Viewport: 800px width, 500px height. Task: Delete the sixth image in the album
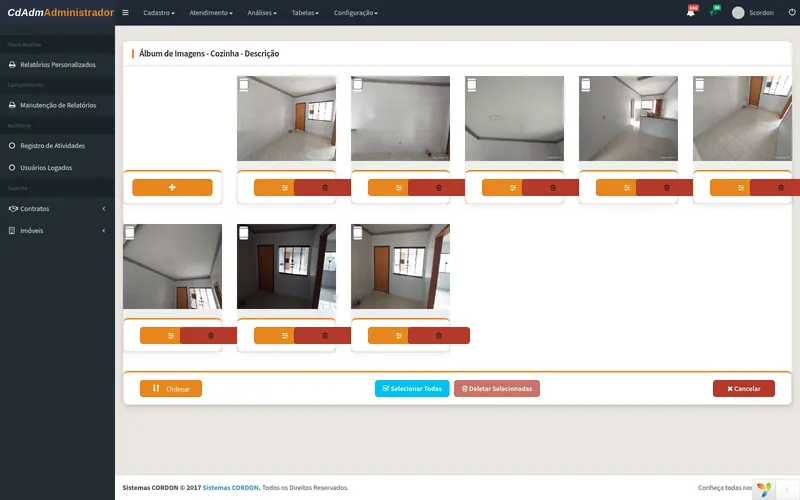(211, 336)
